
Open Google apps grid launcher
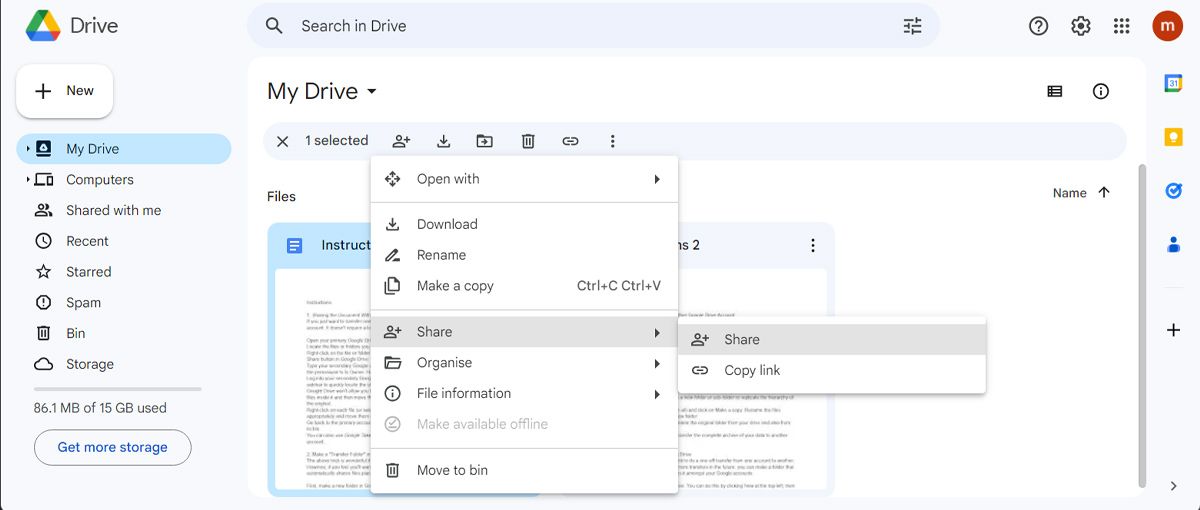click(1121, 26)
